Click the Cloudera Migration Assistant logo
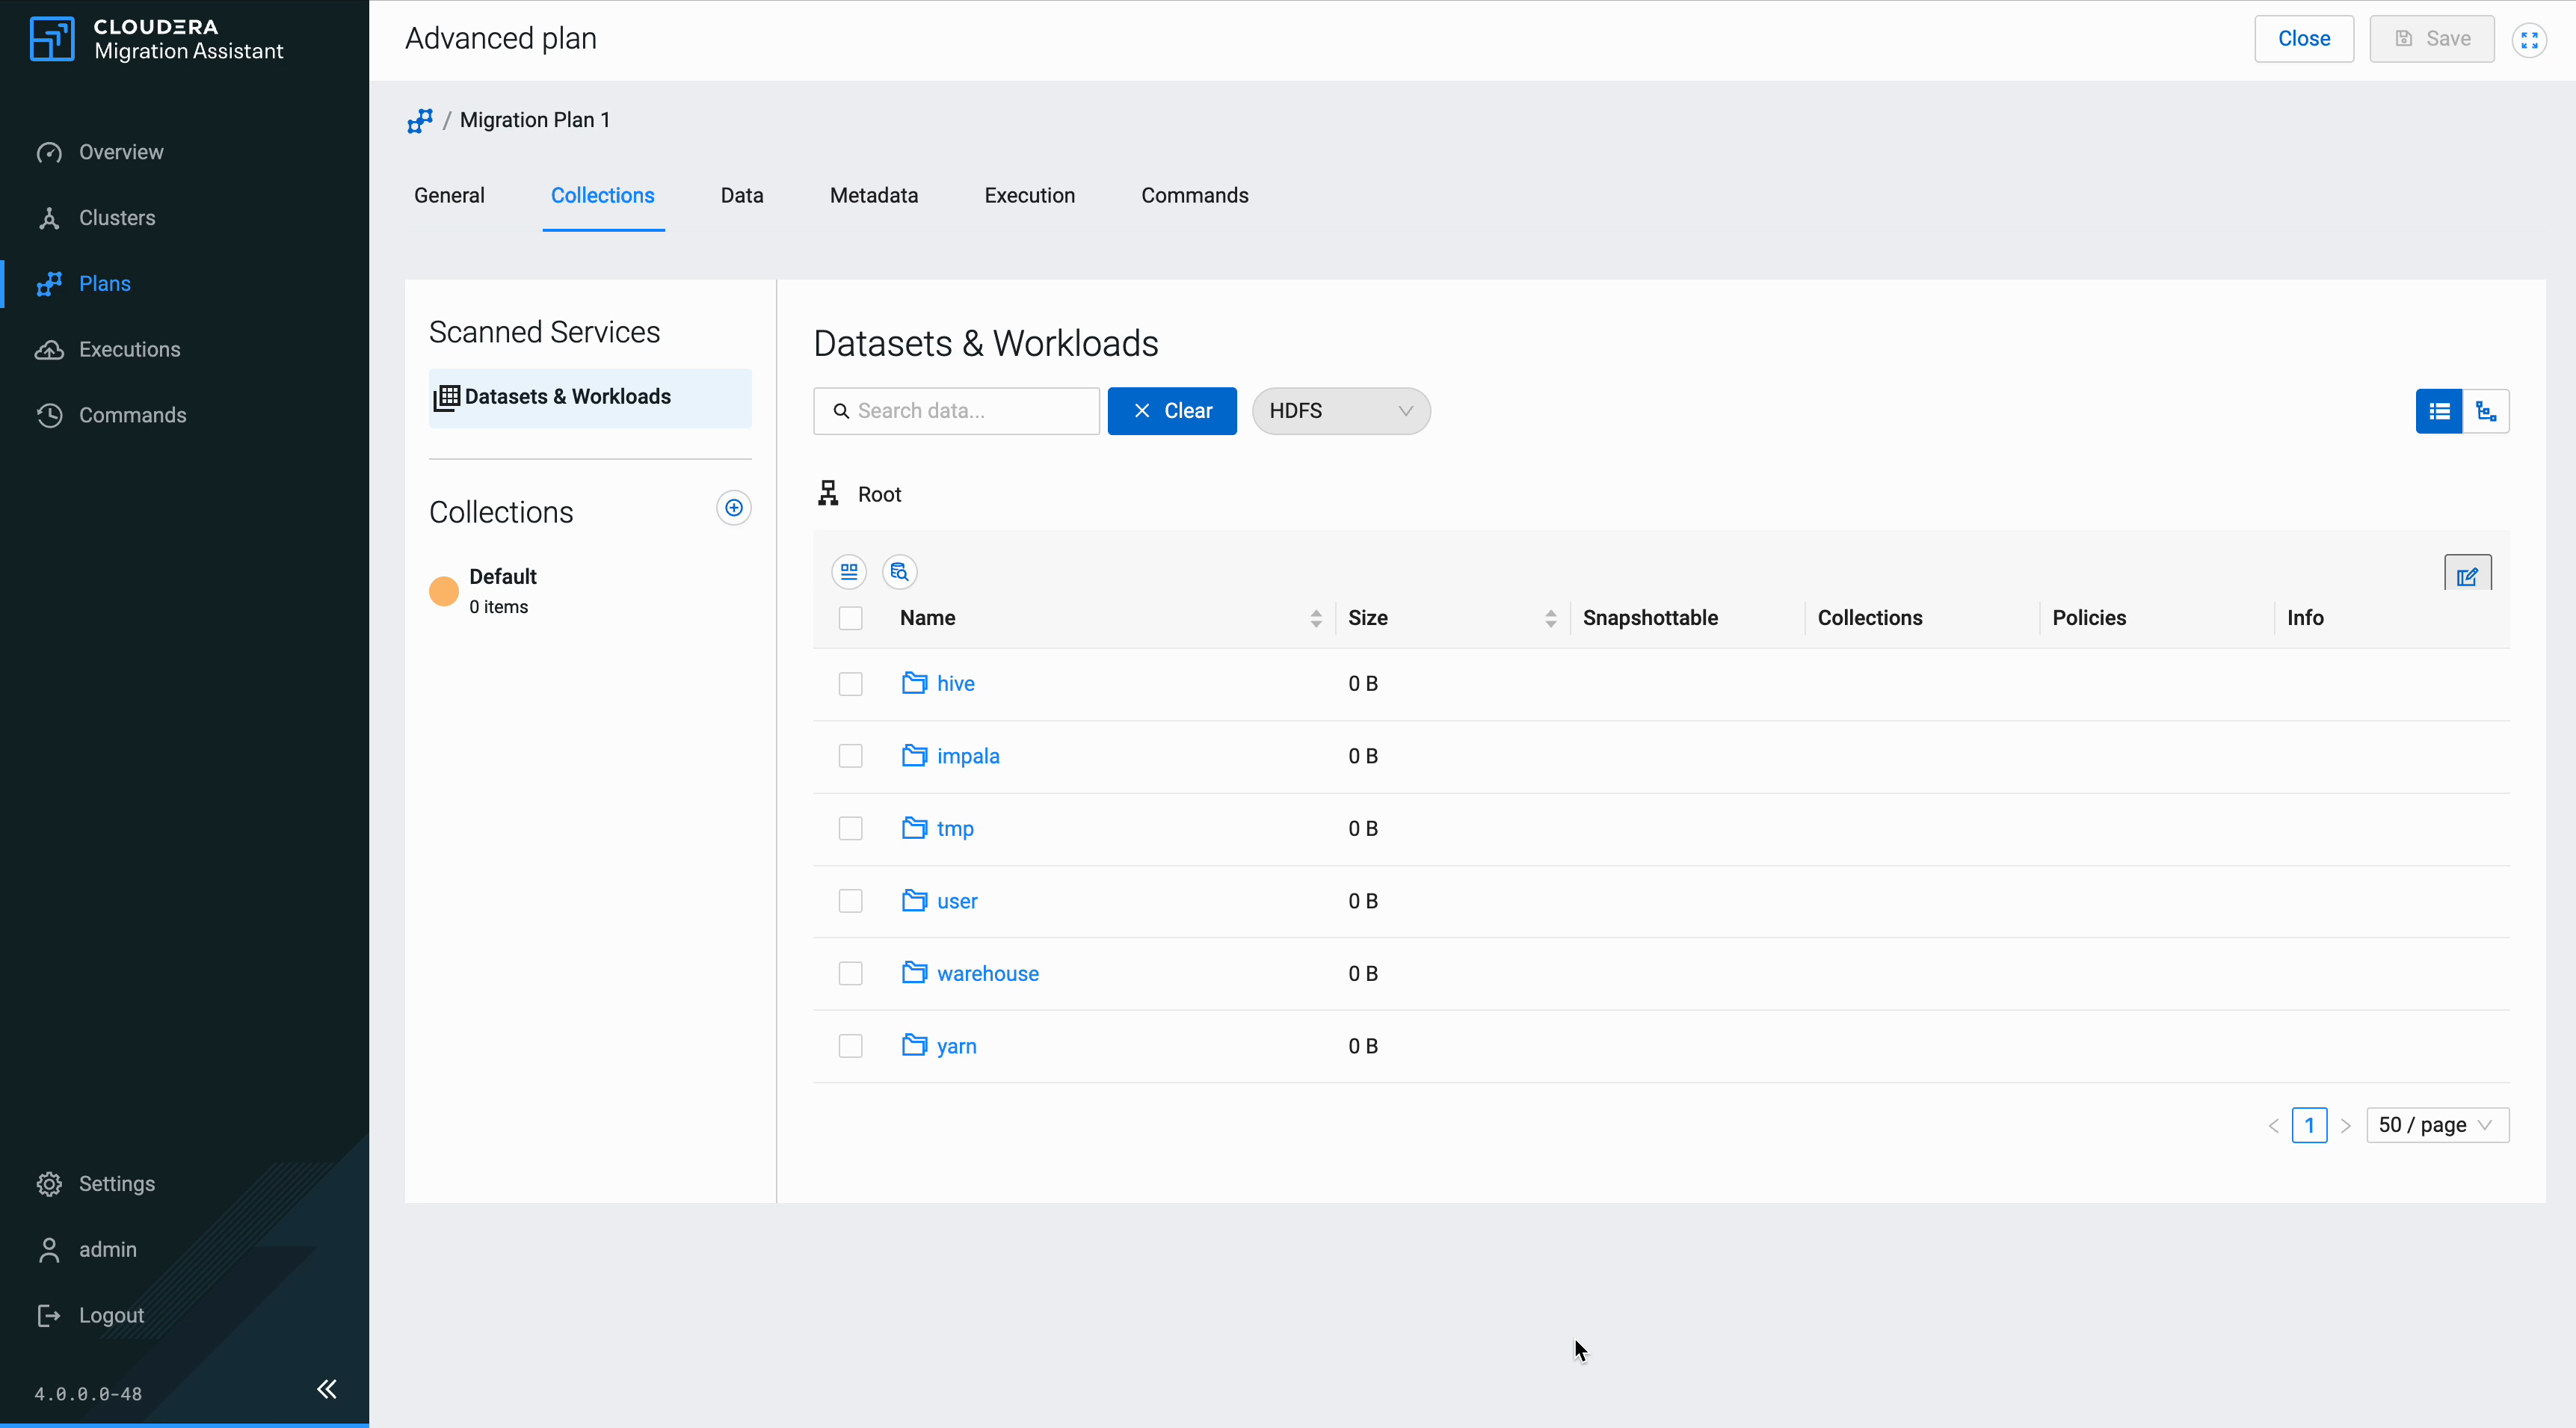Image resolution: width=2576 pixels, height=1428 pixels. point(157,39)
